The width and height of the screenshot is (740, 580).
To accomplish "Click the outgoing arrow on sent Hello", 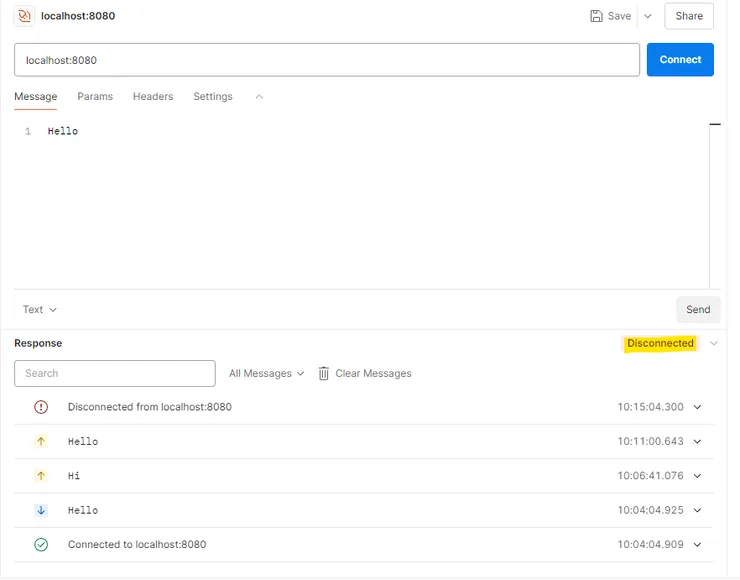I will [41, 441].
